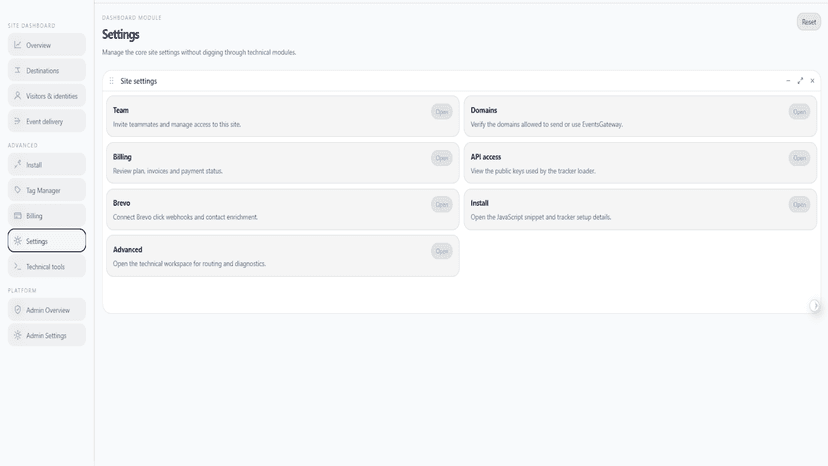
Task: Click the Reset button
Action: (808, 22)
